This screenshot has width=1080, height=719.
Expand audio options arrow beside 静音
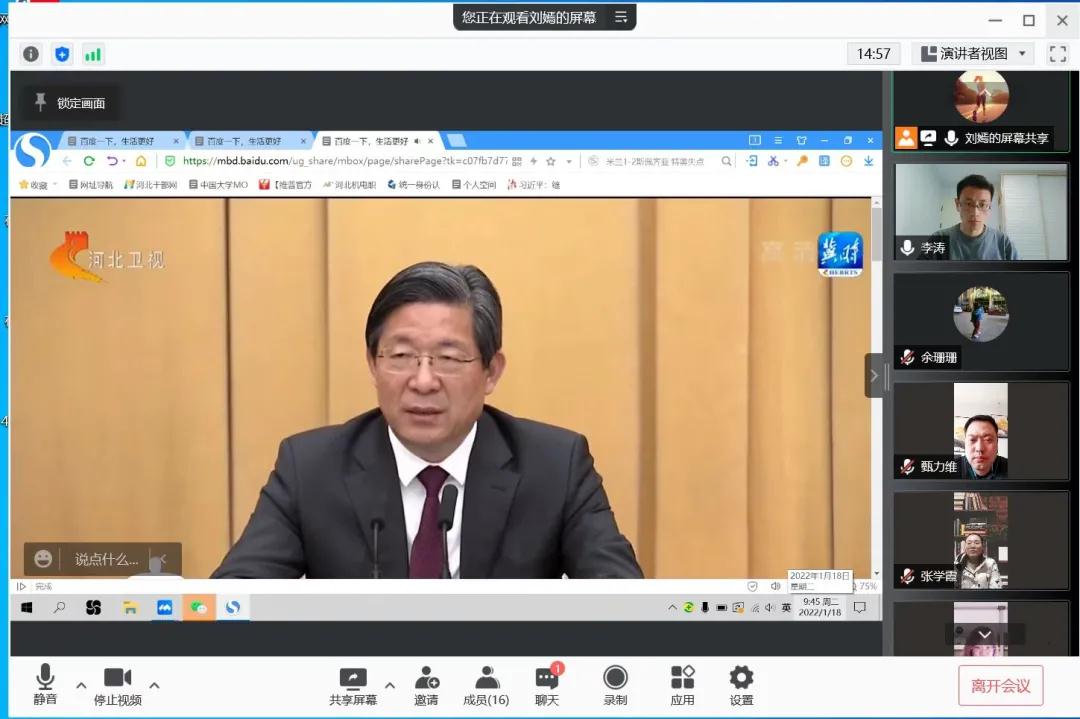coord(81,685)
